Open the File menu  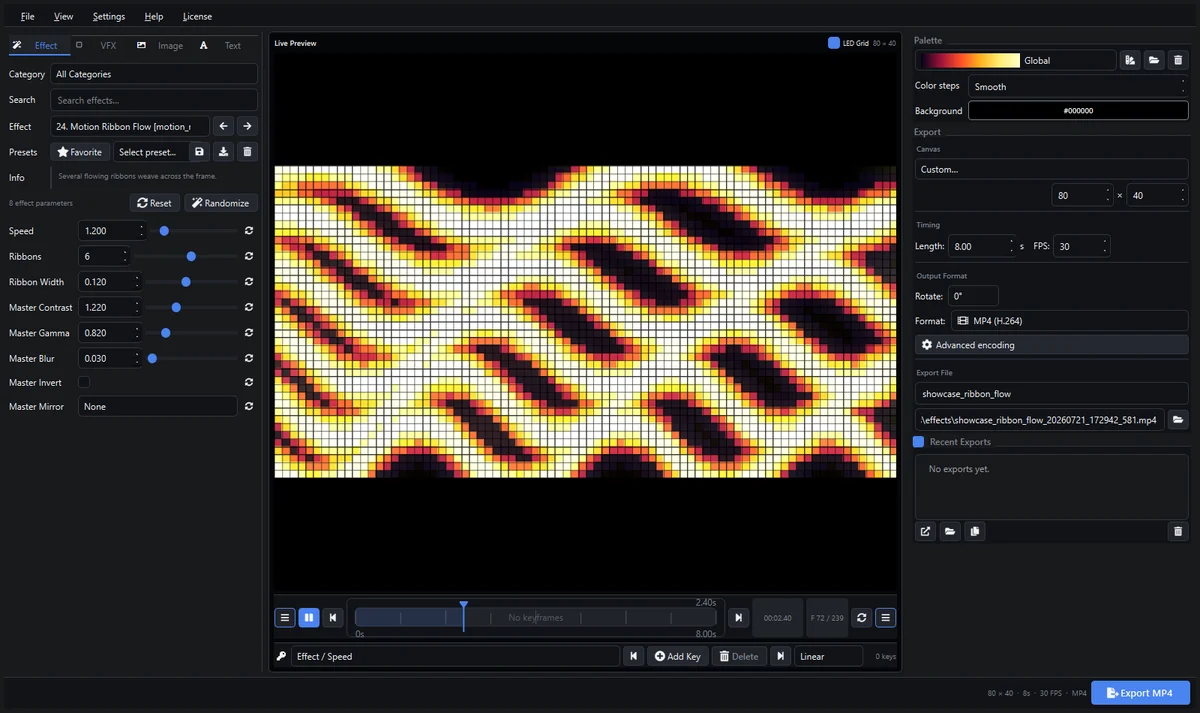(x=28, y=16)
